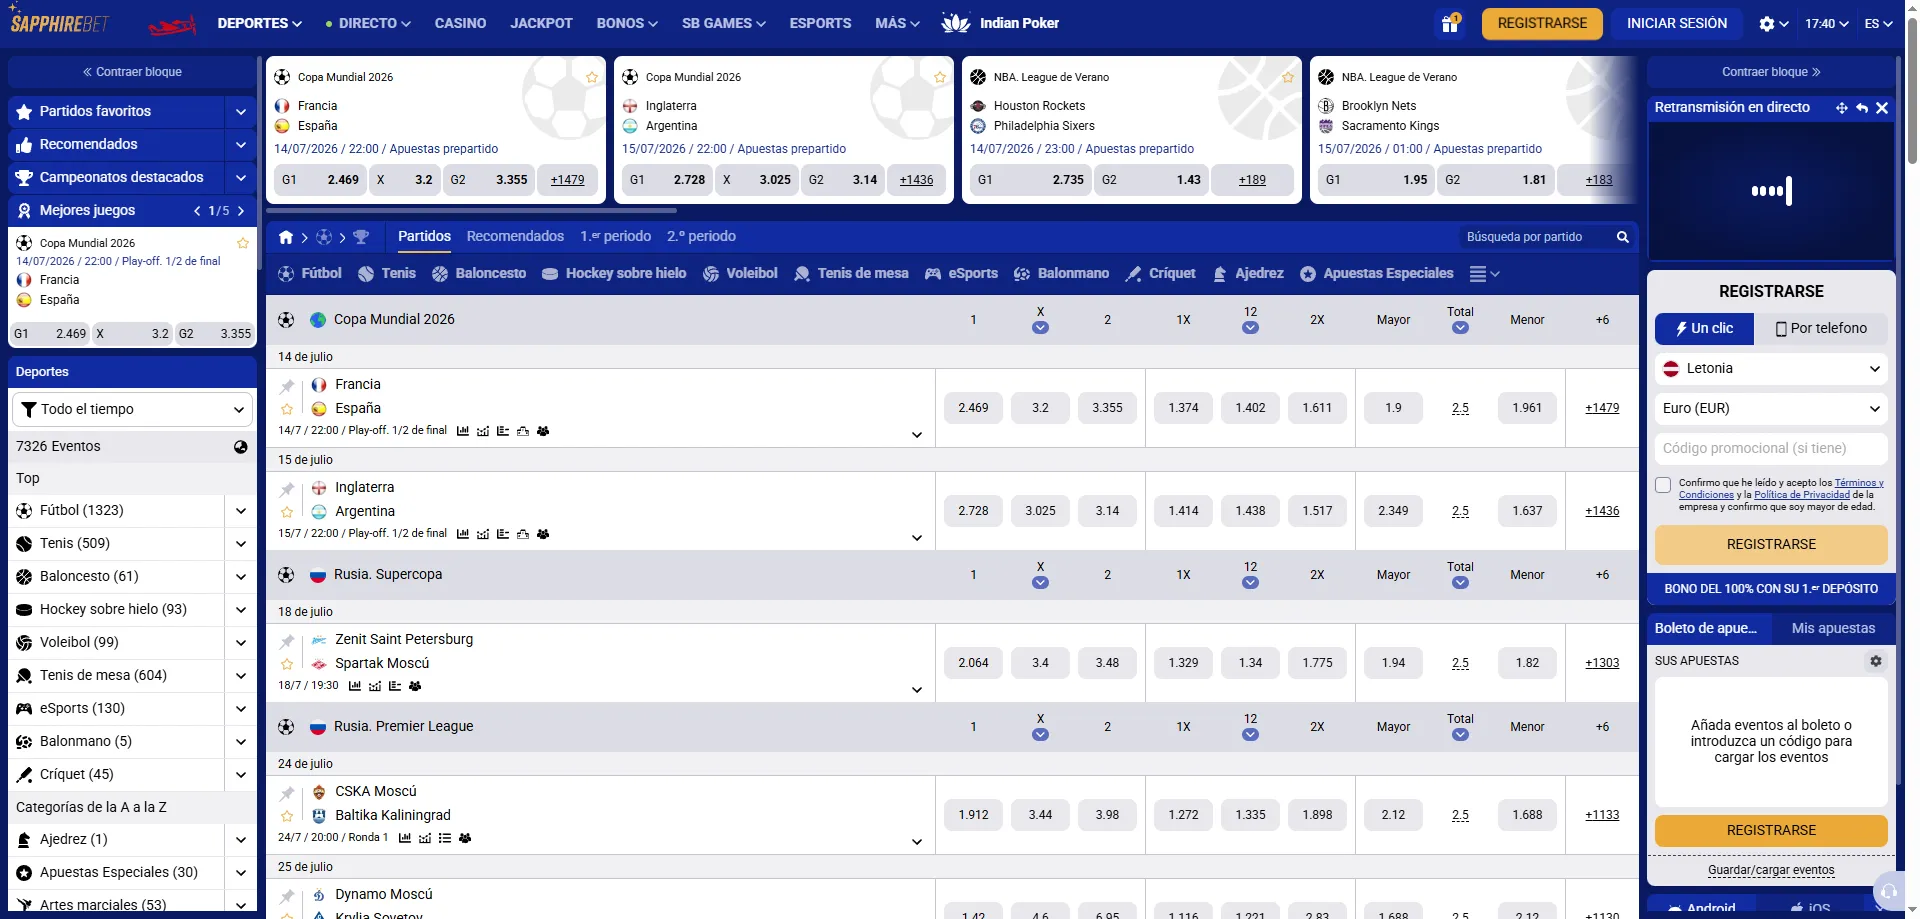1920x919 pixels.
Task: Click the return arrow in live broadcast header
Action: pyautogui.click(x=1862, y=108)
